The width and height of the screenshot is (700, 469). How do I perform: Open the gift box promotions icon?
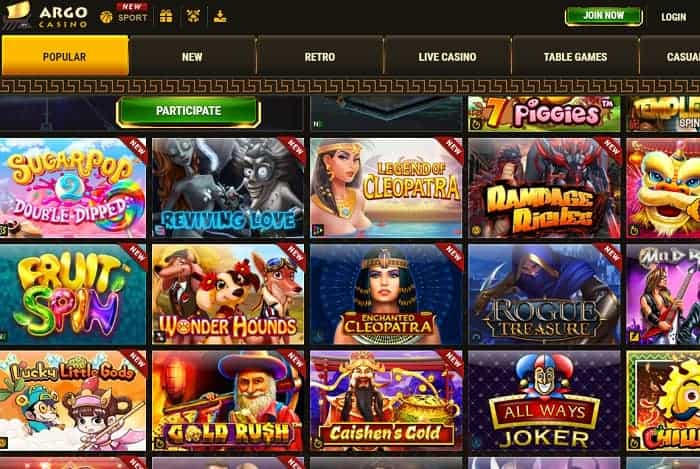pyautogui.click(x=166, y=17)
